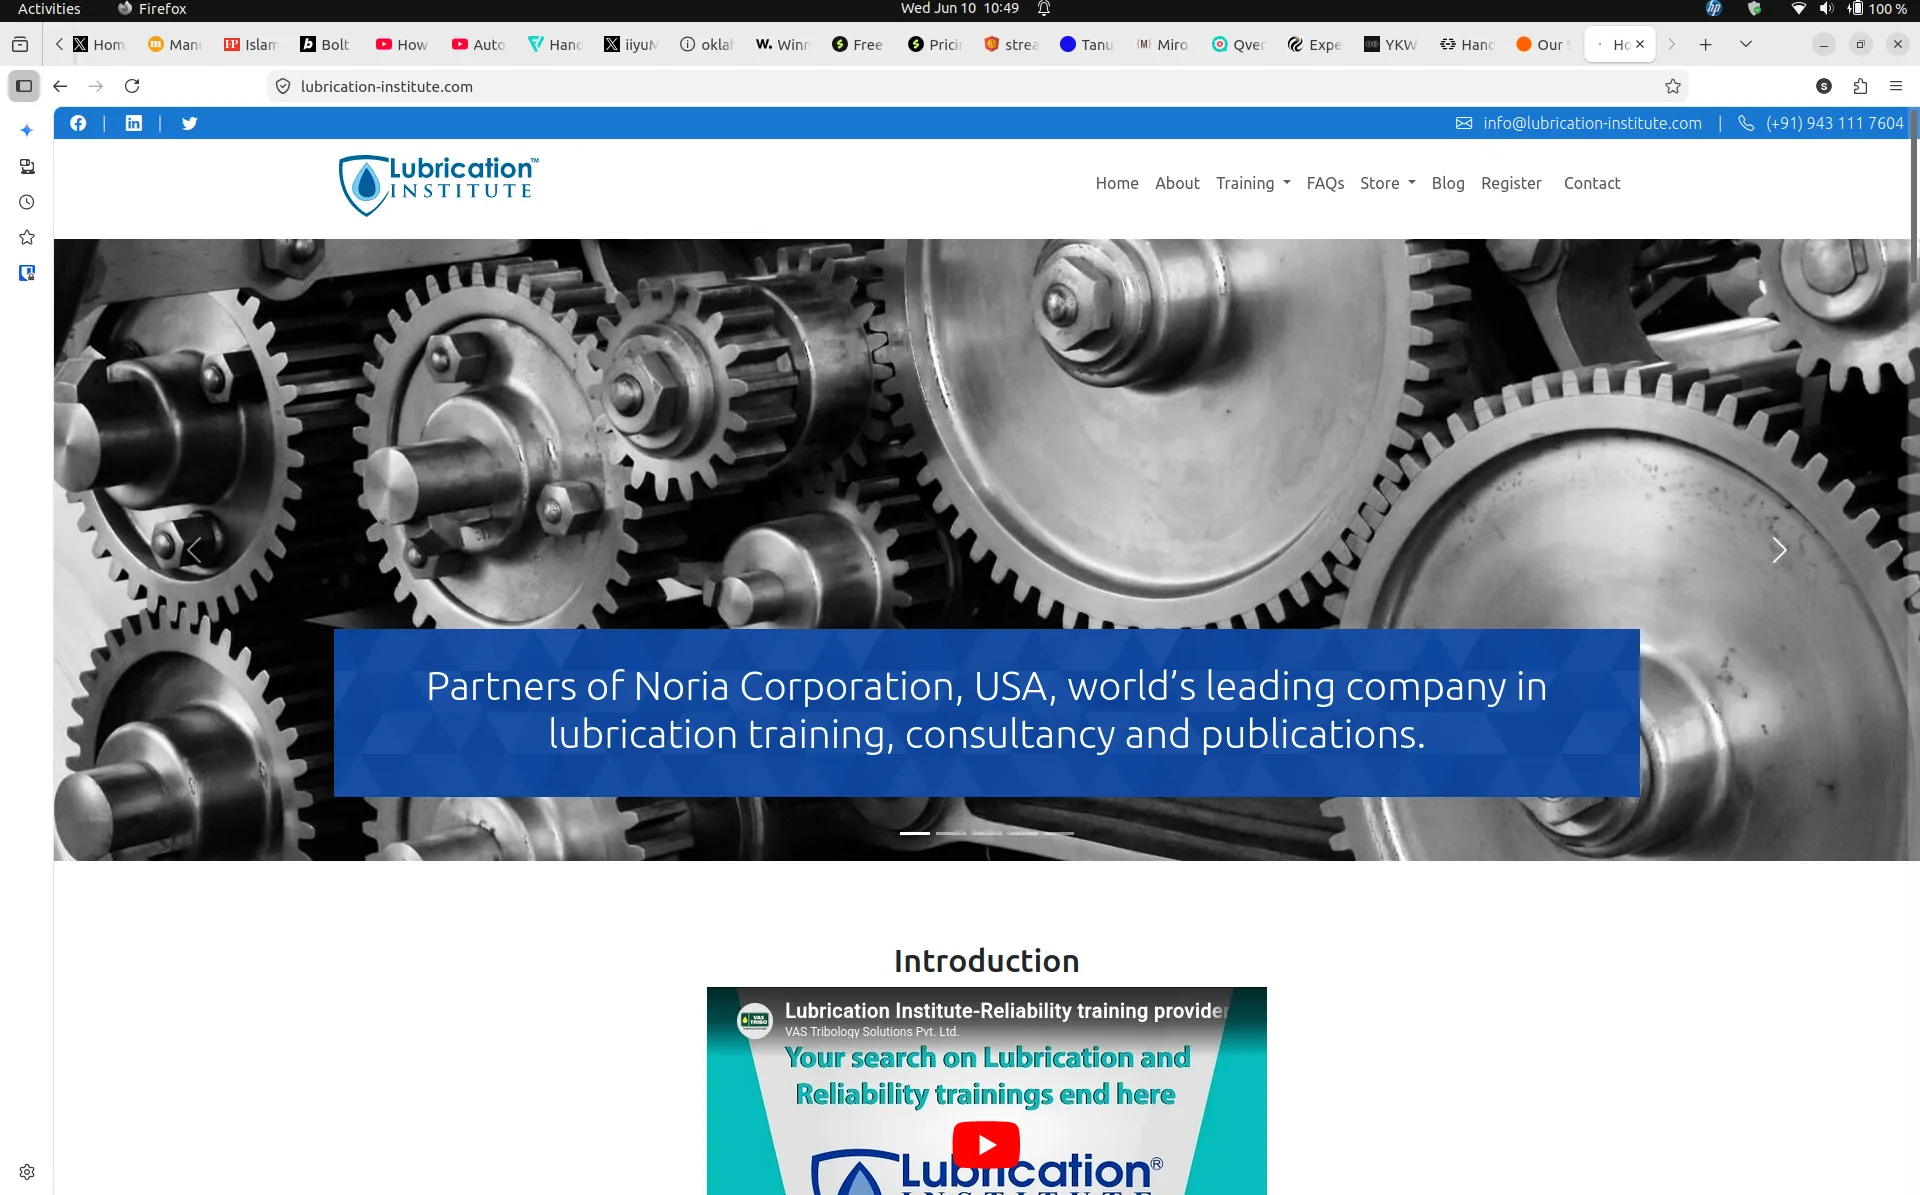Click the YouTube video title link

(x=1005, y=1010)
